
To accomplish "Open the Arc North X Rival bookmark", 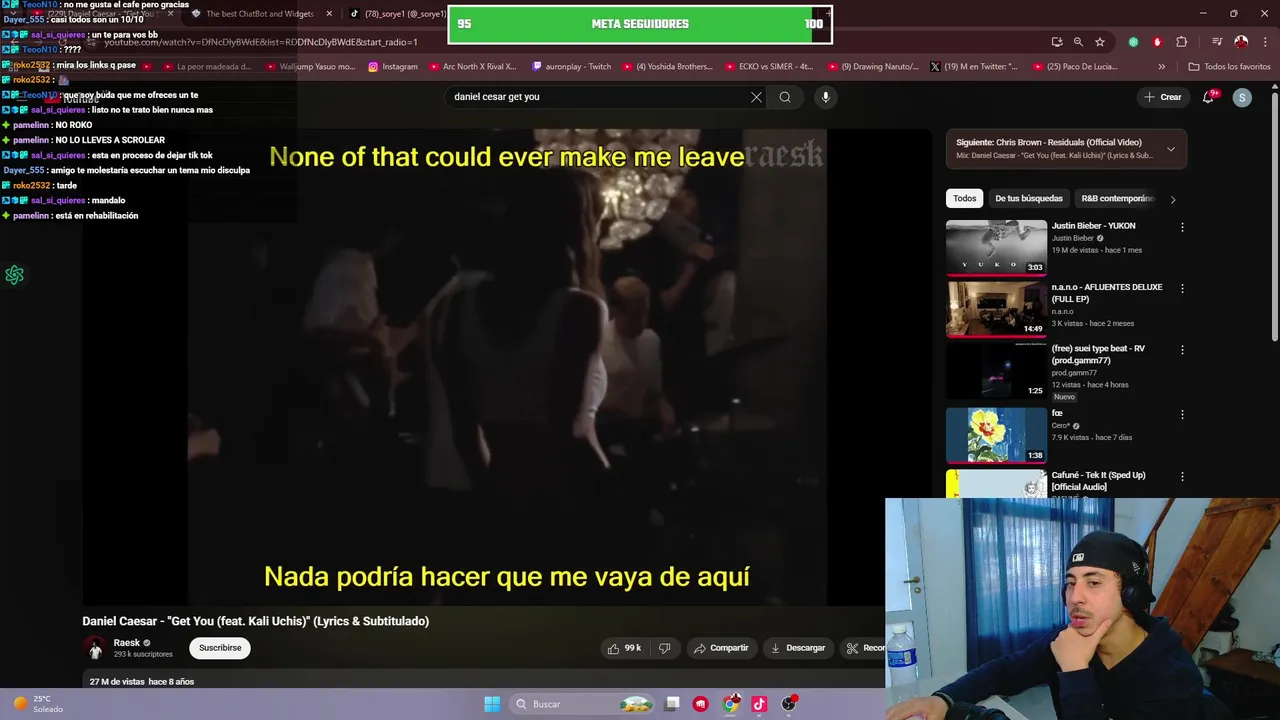I will pos(472,66).
